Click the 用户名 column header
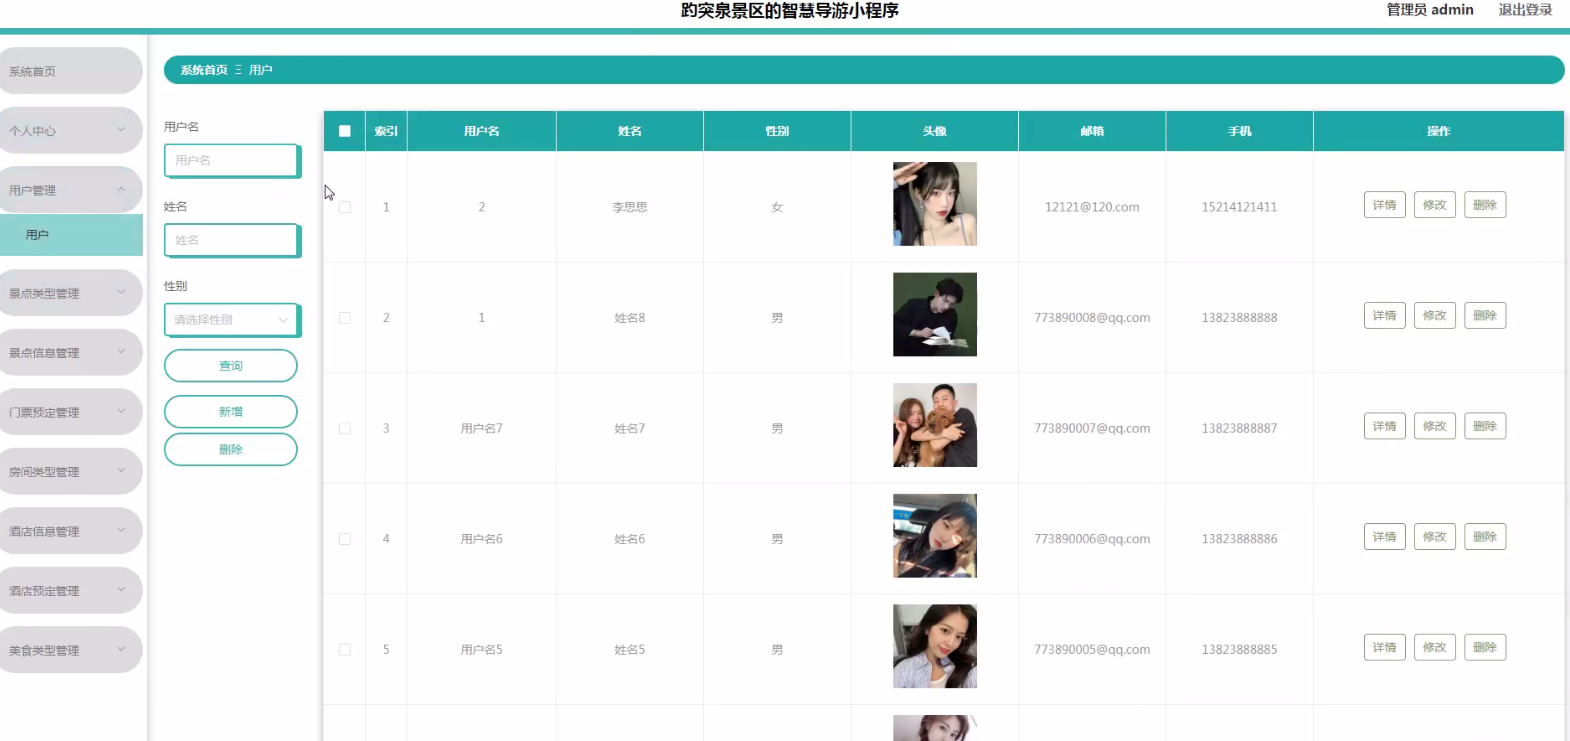This screenshot has width=1570, height=741. pos(482,131)
